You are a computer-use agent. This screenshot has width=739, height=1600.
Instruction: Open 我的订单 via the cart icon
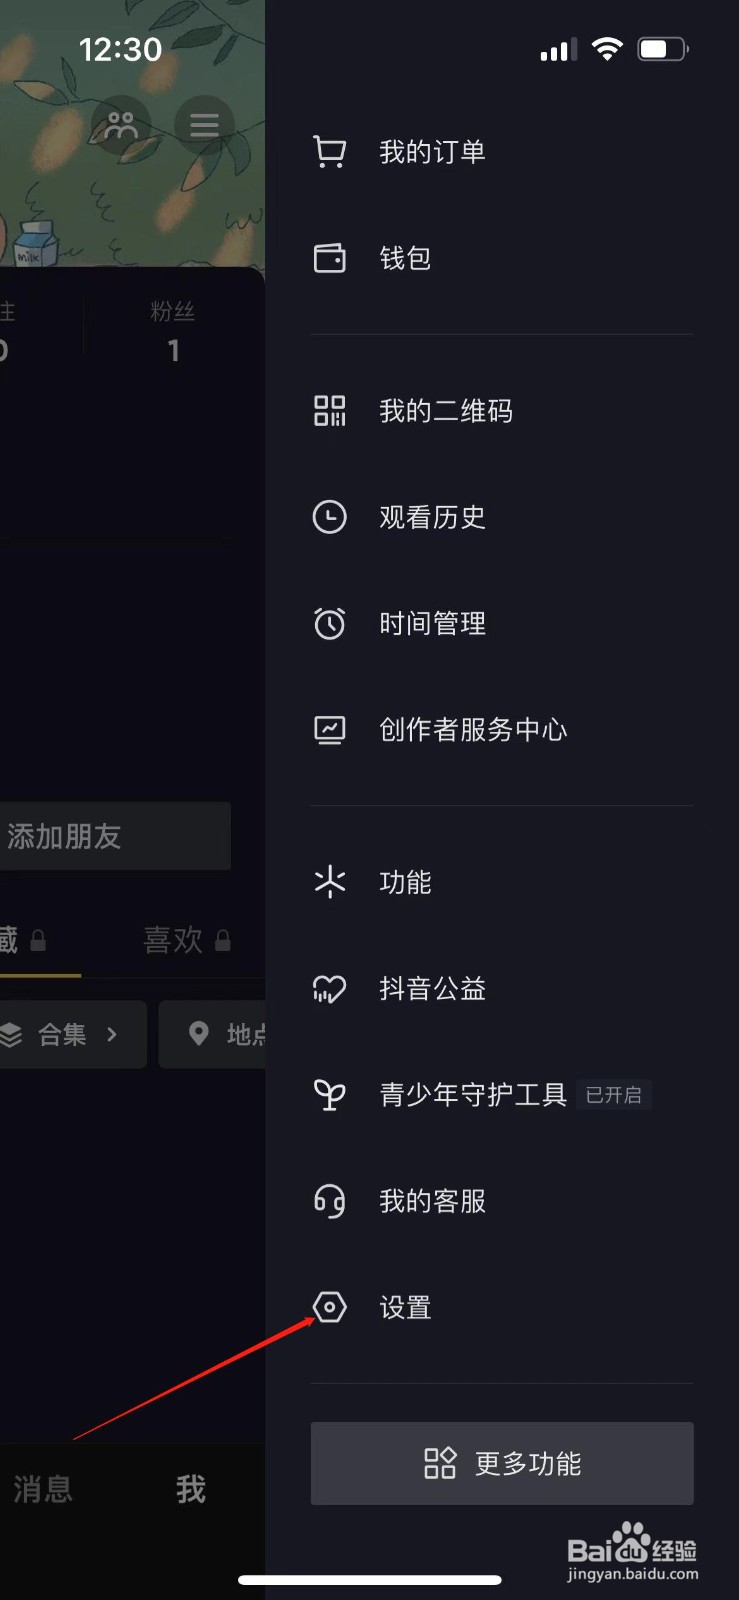(x=330, y=151)
